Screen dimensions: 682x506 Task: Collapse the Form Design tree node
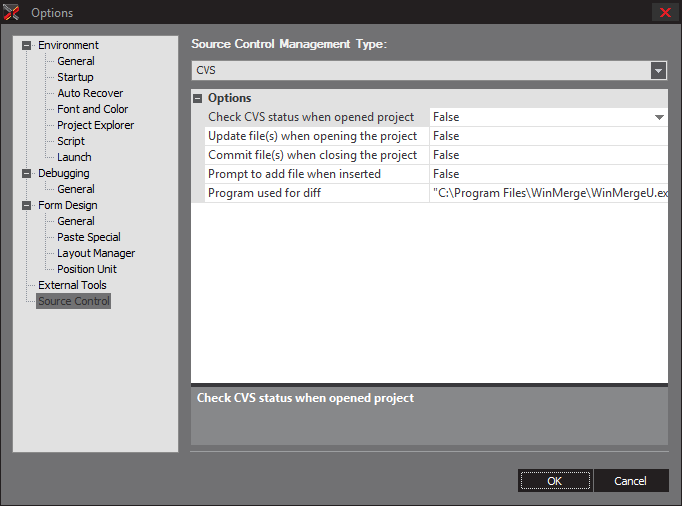coord(27,205)
